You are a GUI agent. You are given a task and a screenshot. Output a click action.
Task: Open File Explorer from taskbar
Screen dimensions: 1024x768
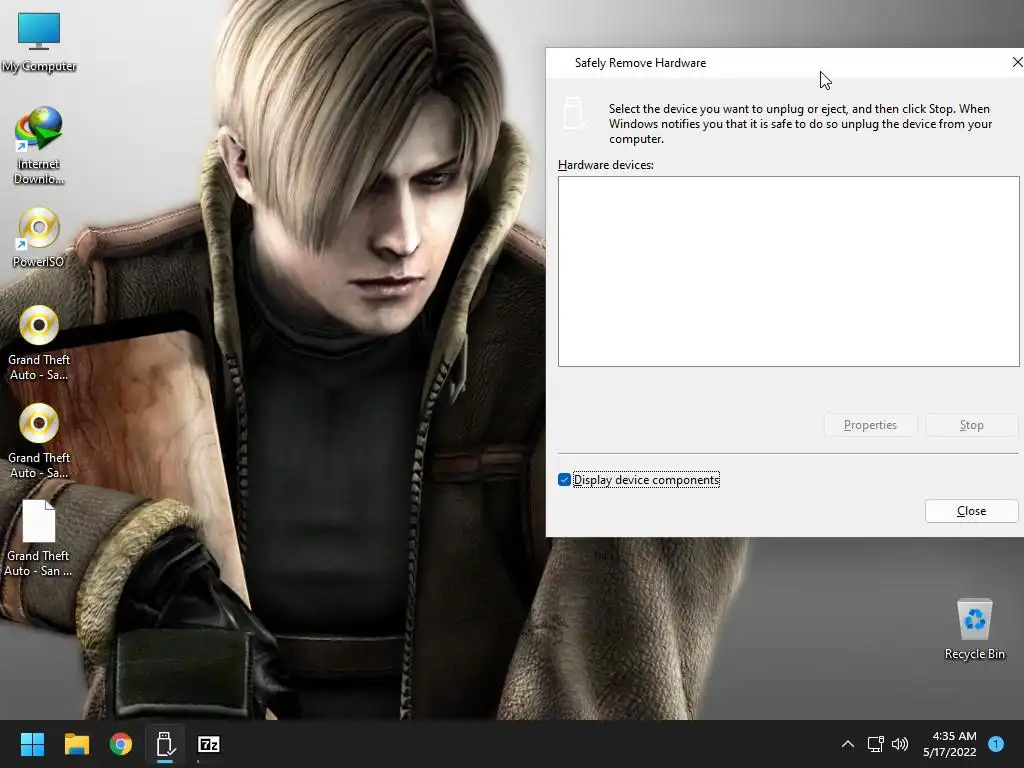tap(76, 744)
